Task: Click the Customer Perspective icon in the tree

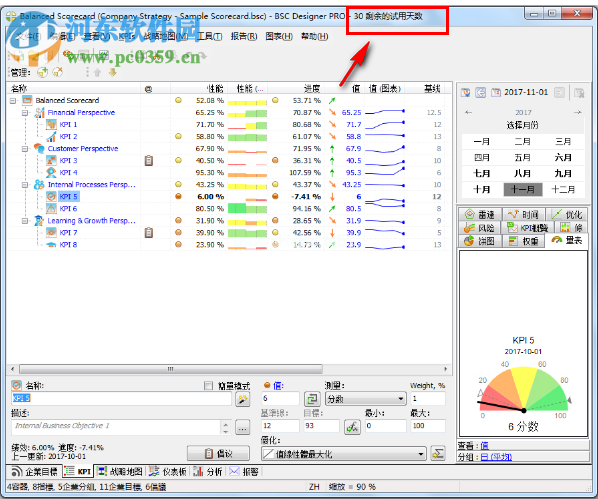Action: 39,148
